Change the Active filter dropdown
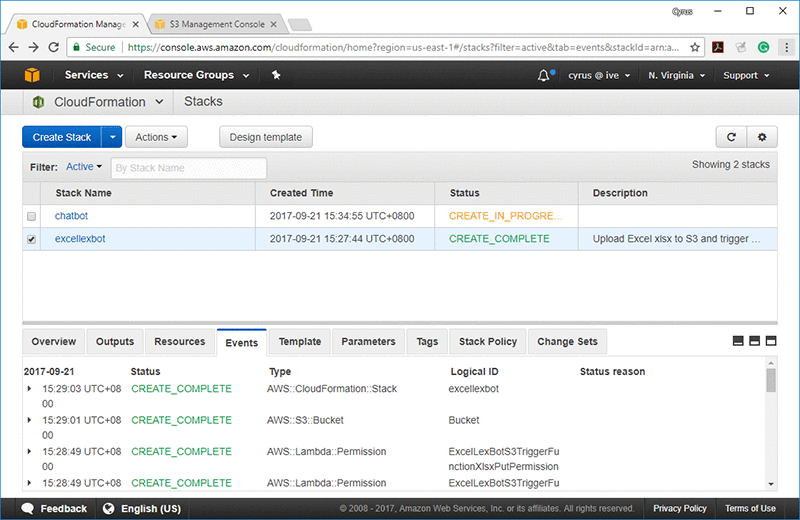Image resolution: width=800 pixels, height=520 pixels. pyautogui.click(x=84, y=167)
